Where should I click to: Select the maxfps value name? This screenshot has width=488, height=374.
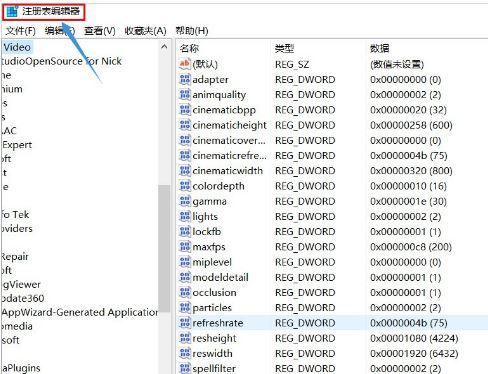209,247
